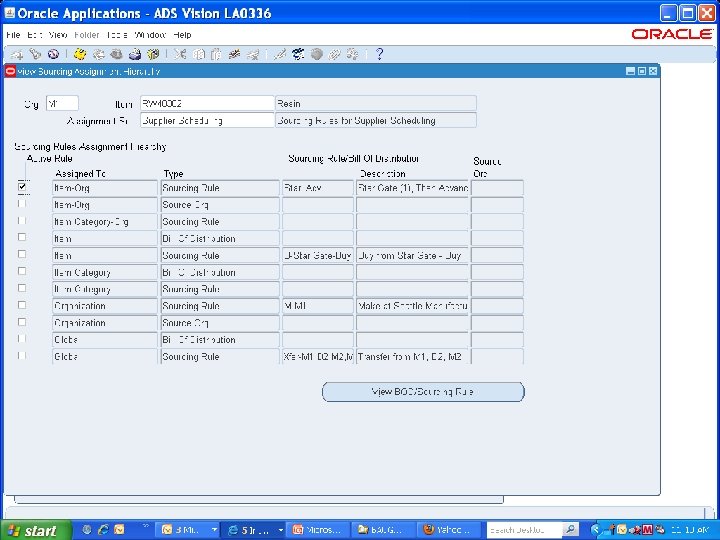Click the Zoom toolbar icon
This screenshot has width=720, height=540.
coord(298,54)
